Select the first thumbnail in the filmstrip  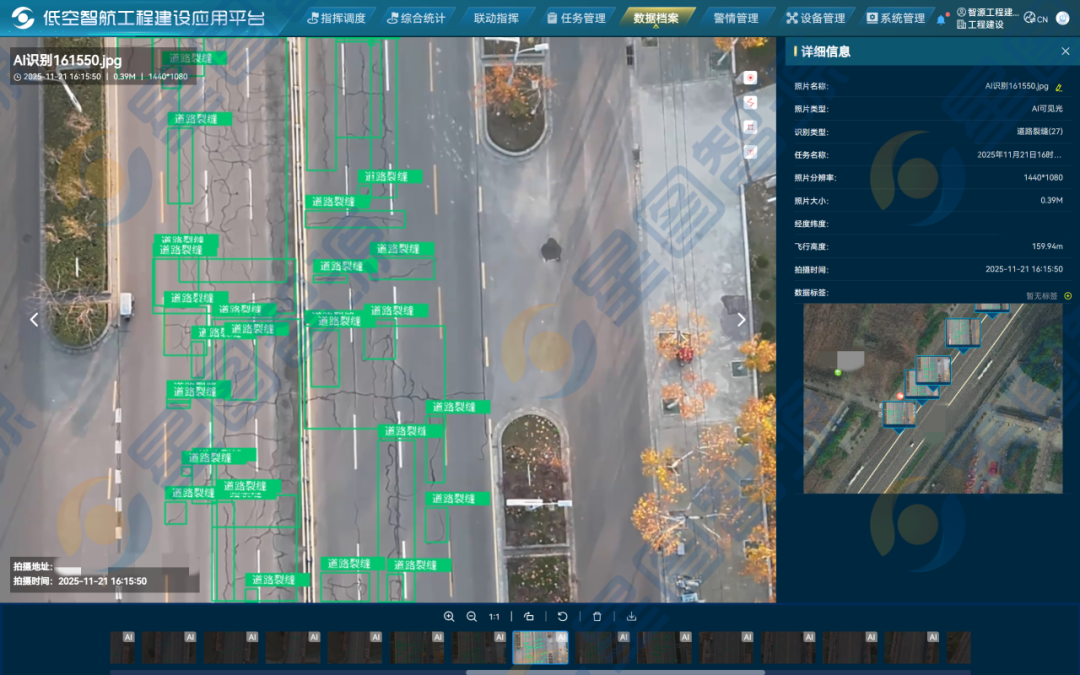122,647
